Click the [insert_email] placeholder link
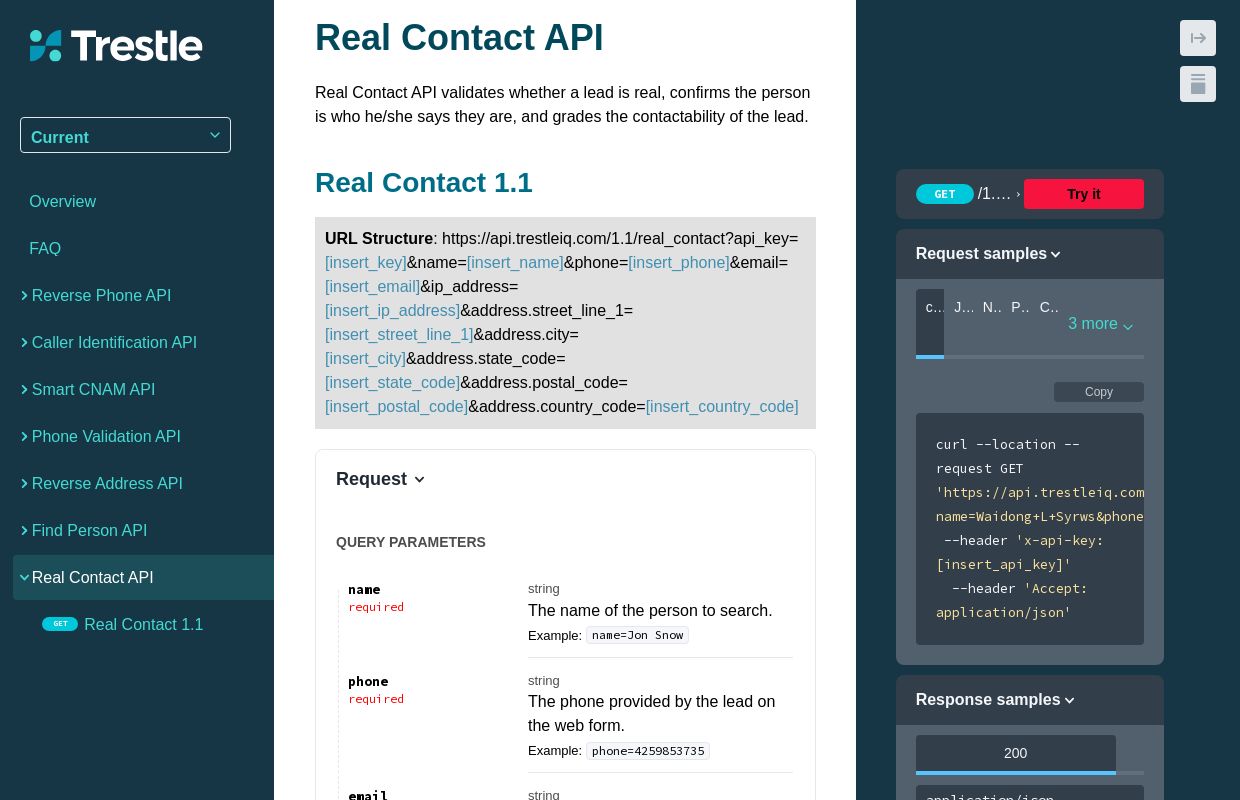The width and height of the screenshot is (1240, 800). click(x=372, y=287)
